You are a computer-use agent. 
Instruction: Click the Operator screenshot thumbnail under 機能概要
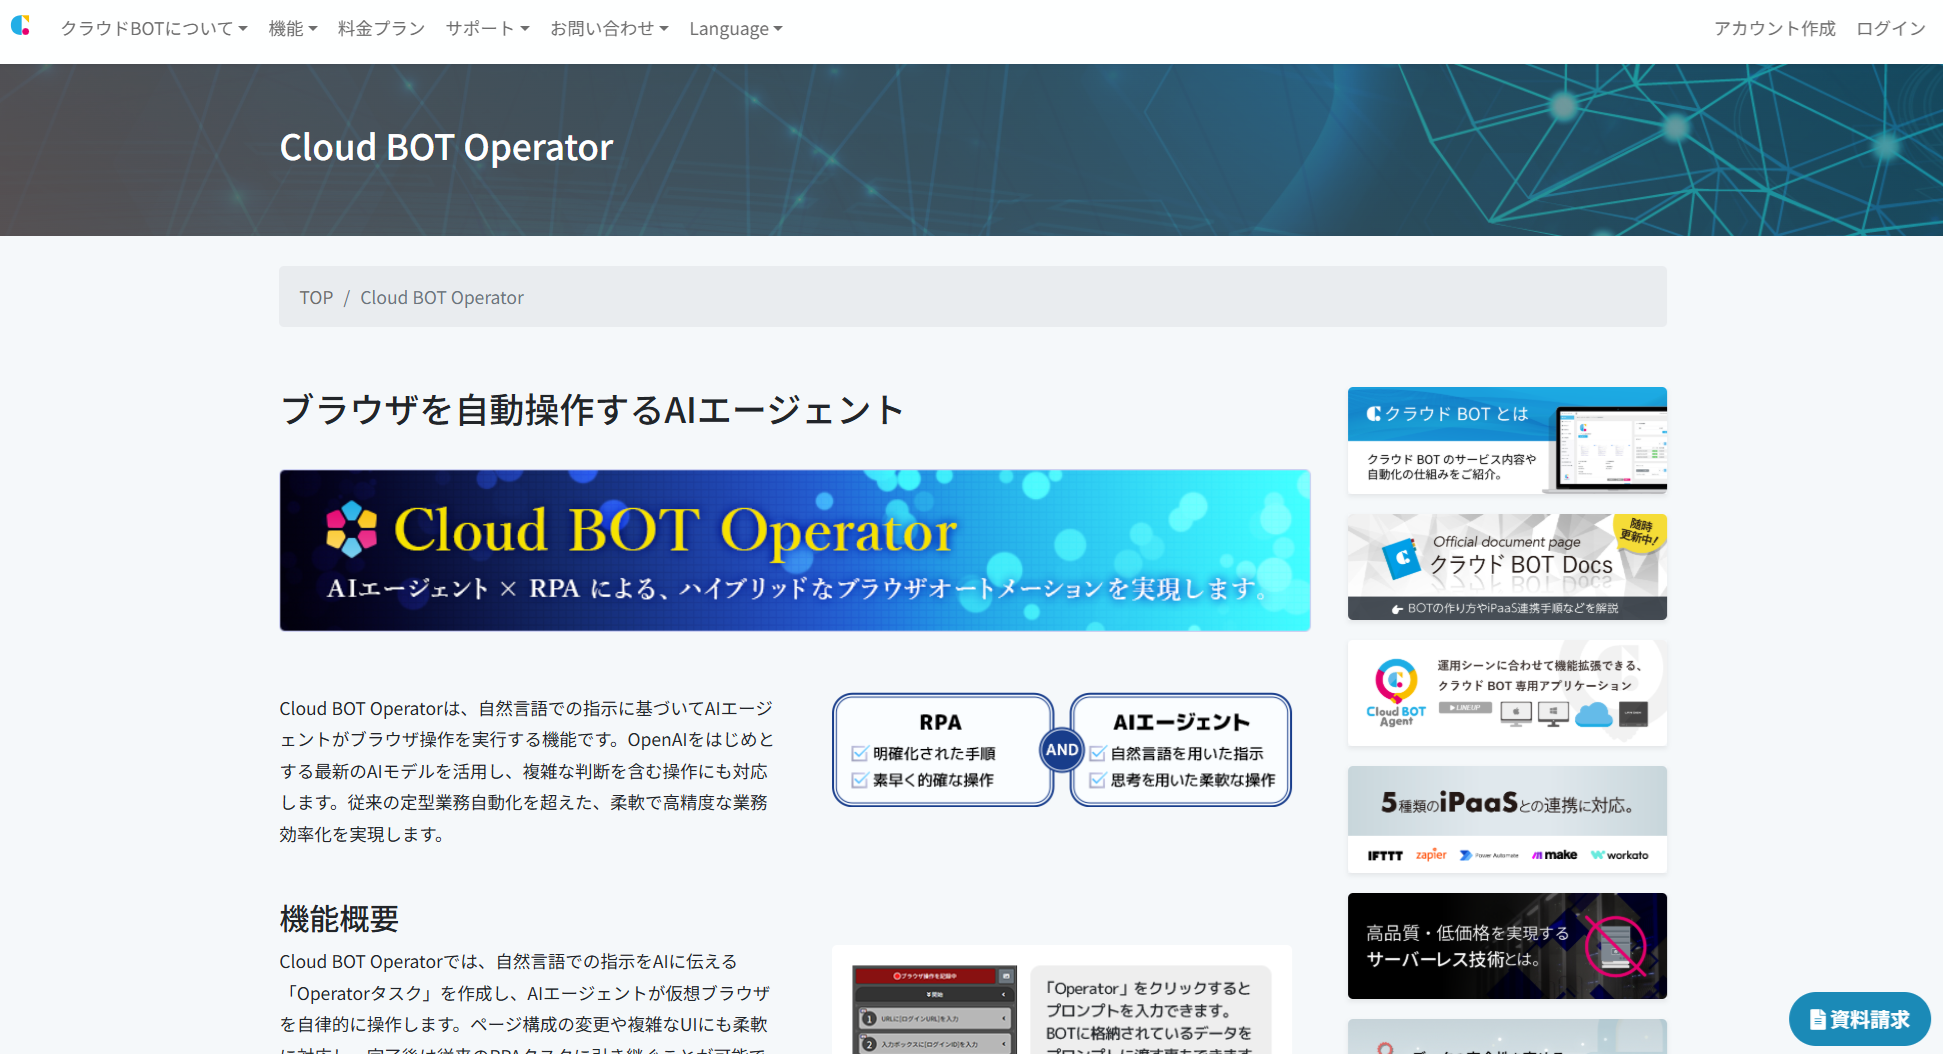point(934,1009)
